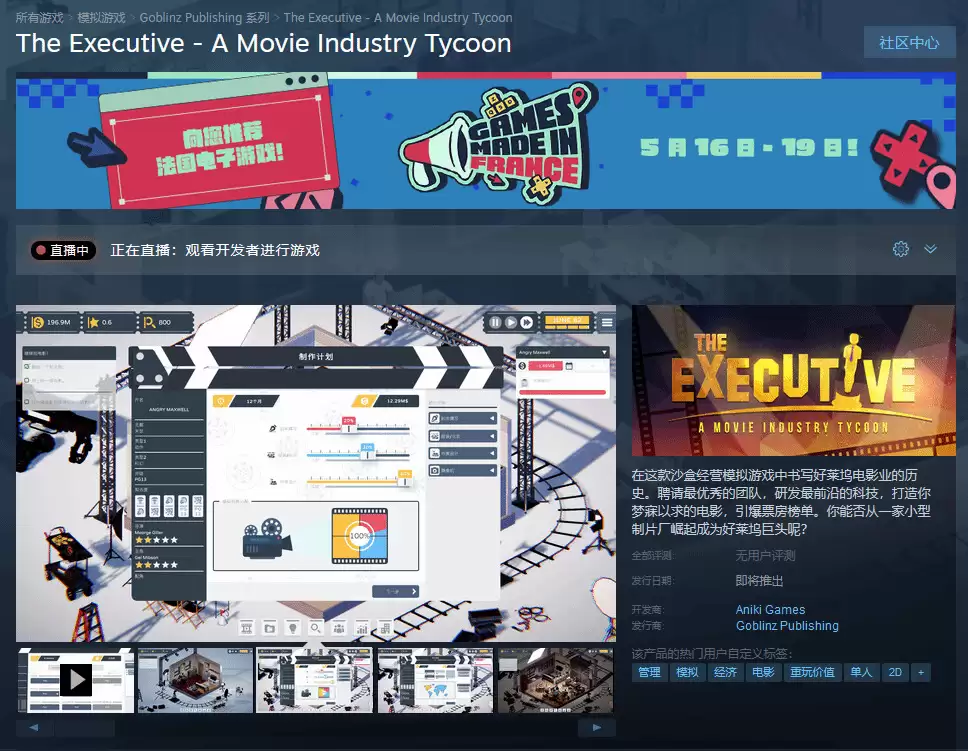
Task: Open the 社区中心 community hub
Action: 909,42
